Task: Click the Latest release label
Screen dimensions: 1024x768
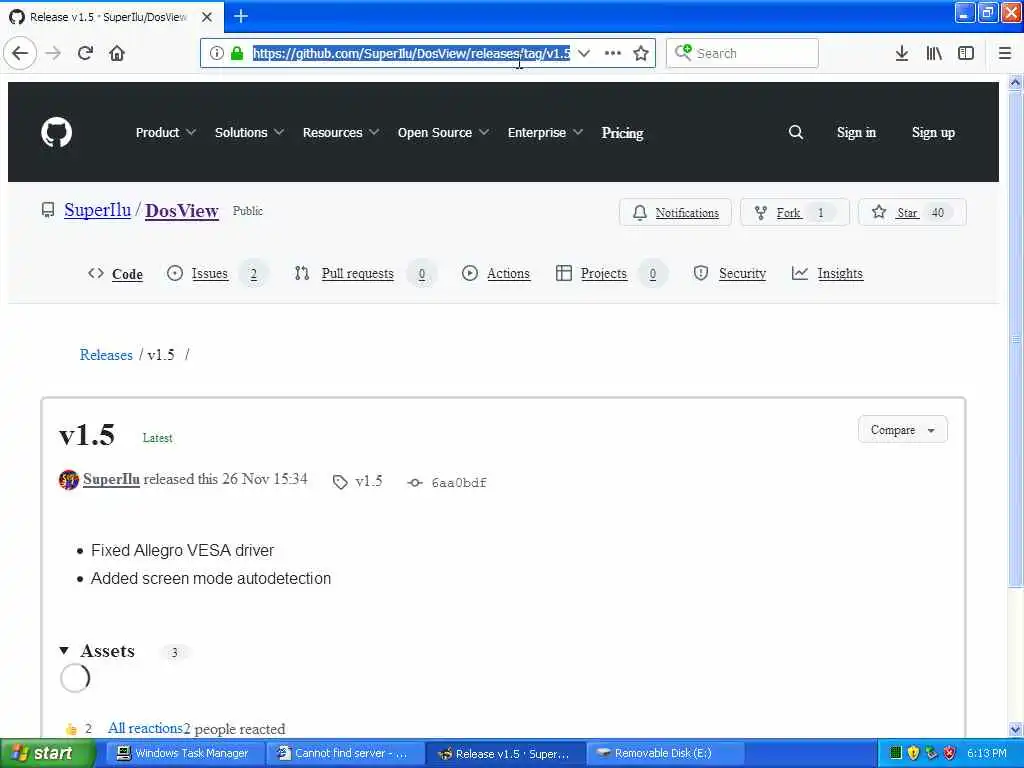Action: pyautogui.click(x=157, y=438)
